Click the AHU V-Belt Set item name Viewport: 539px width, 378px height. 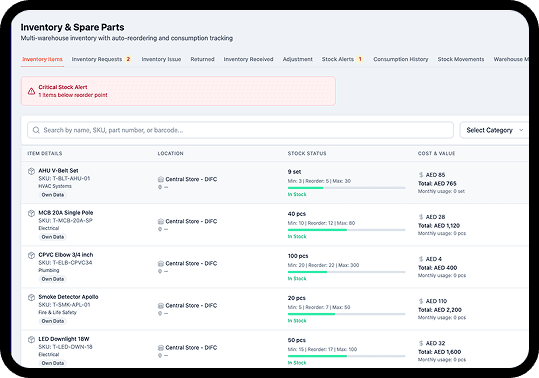click(x=58, y=170)
